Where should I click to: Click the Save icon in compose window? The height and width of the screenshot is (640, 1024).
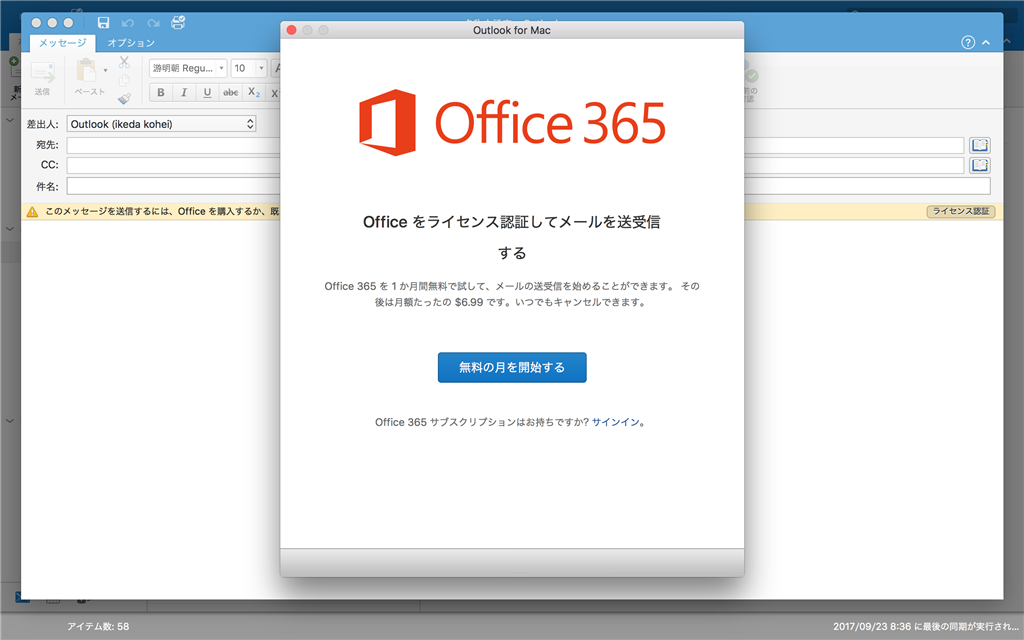[103, 23]
